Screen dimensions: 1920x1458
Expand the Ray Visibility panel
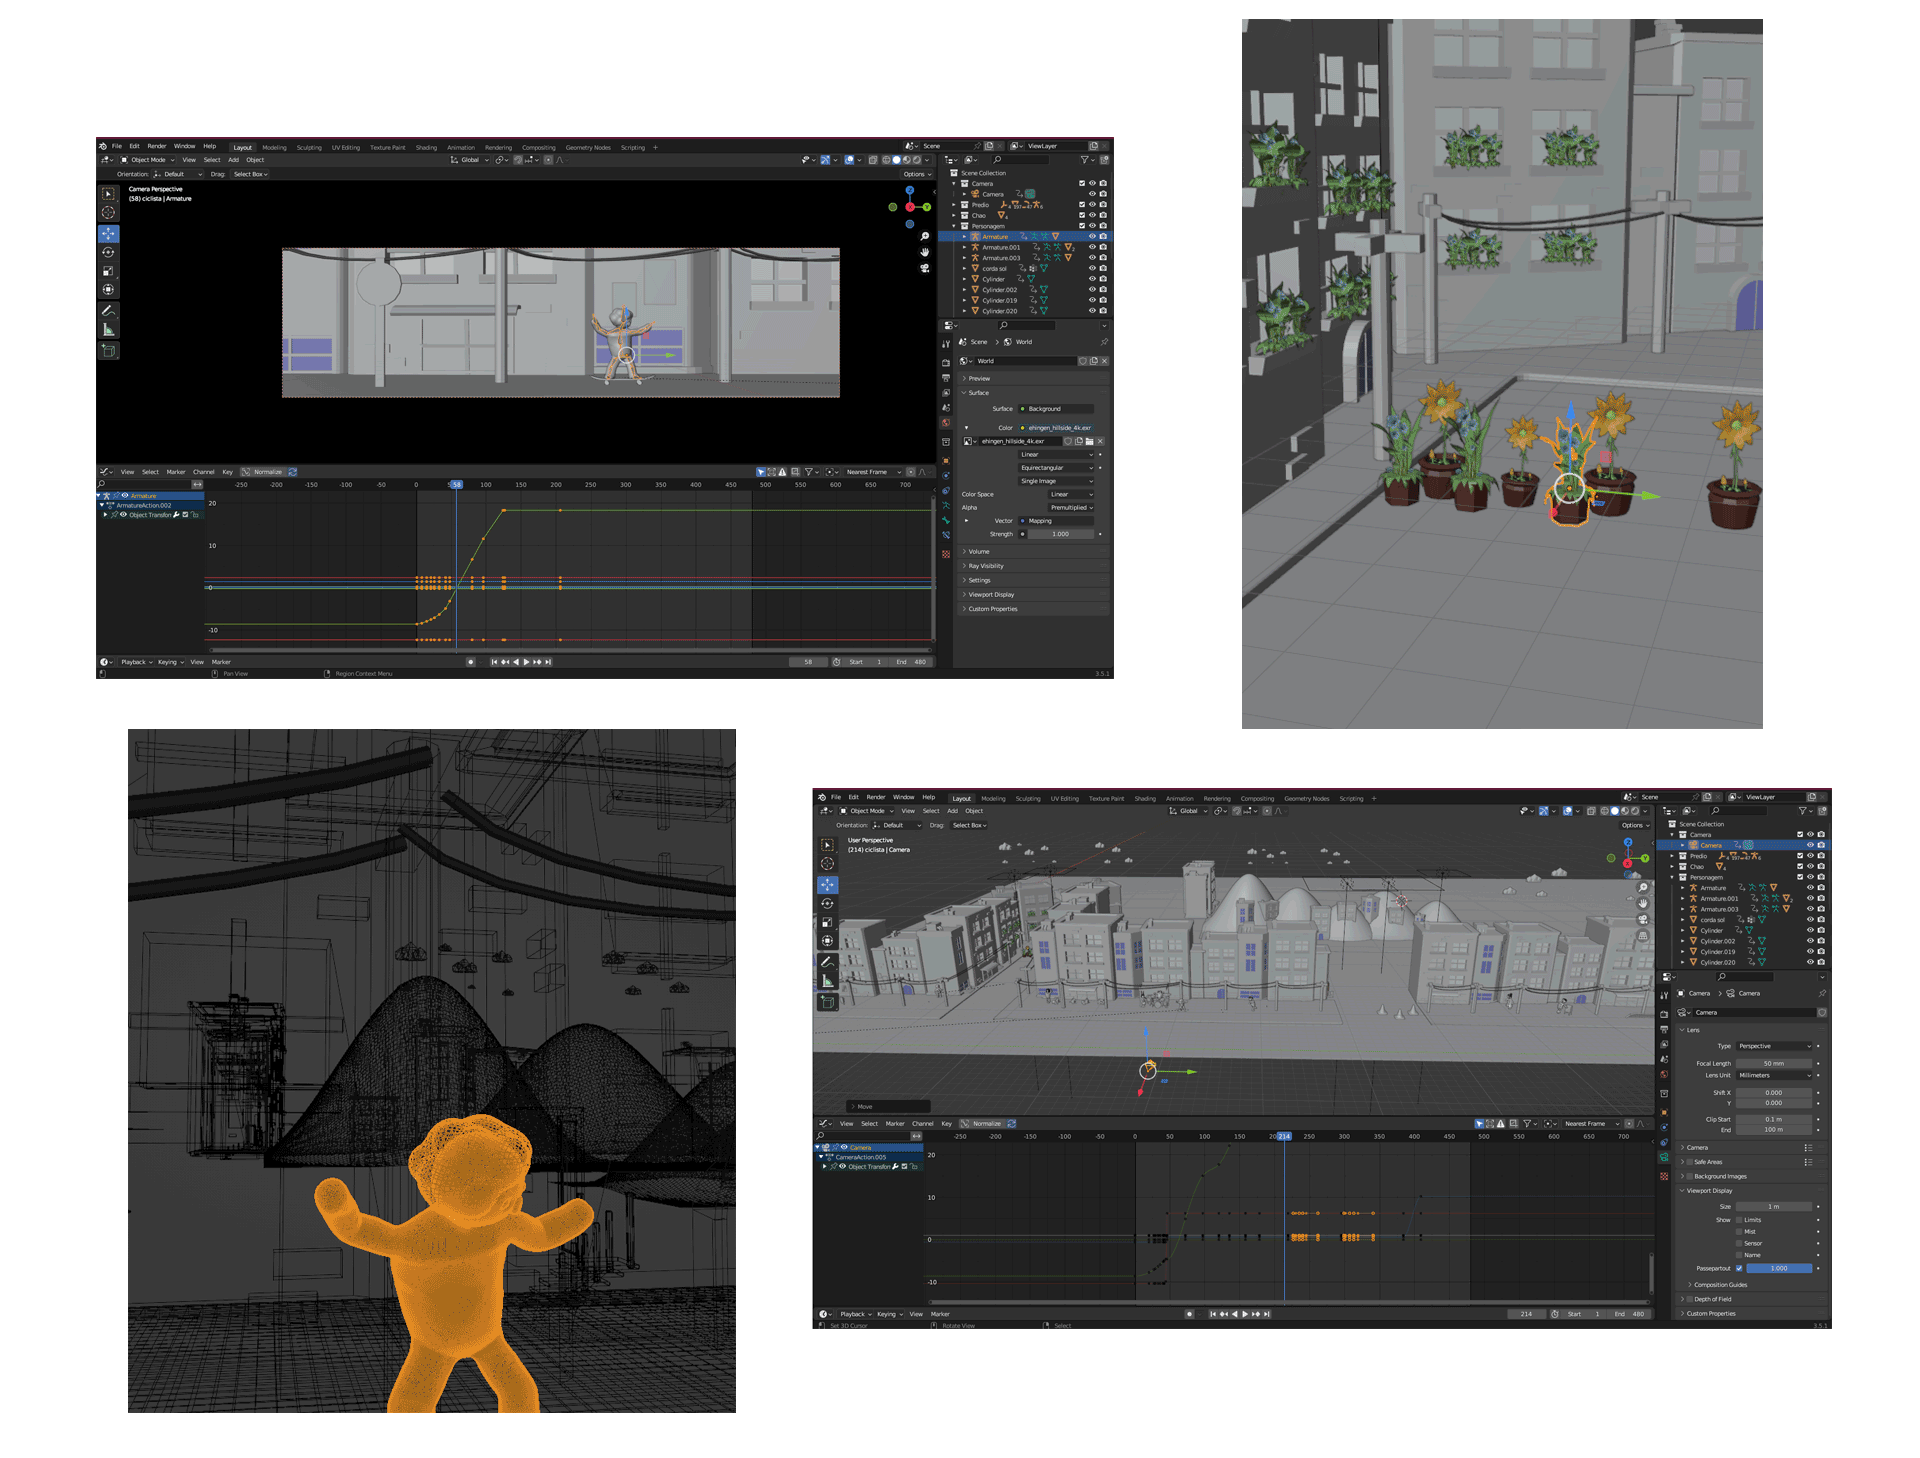coord(985,566)
